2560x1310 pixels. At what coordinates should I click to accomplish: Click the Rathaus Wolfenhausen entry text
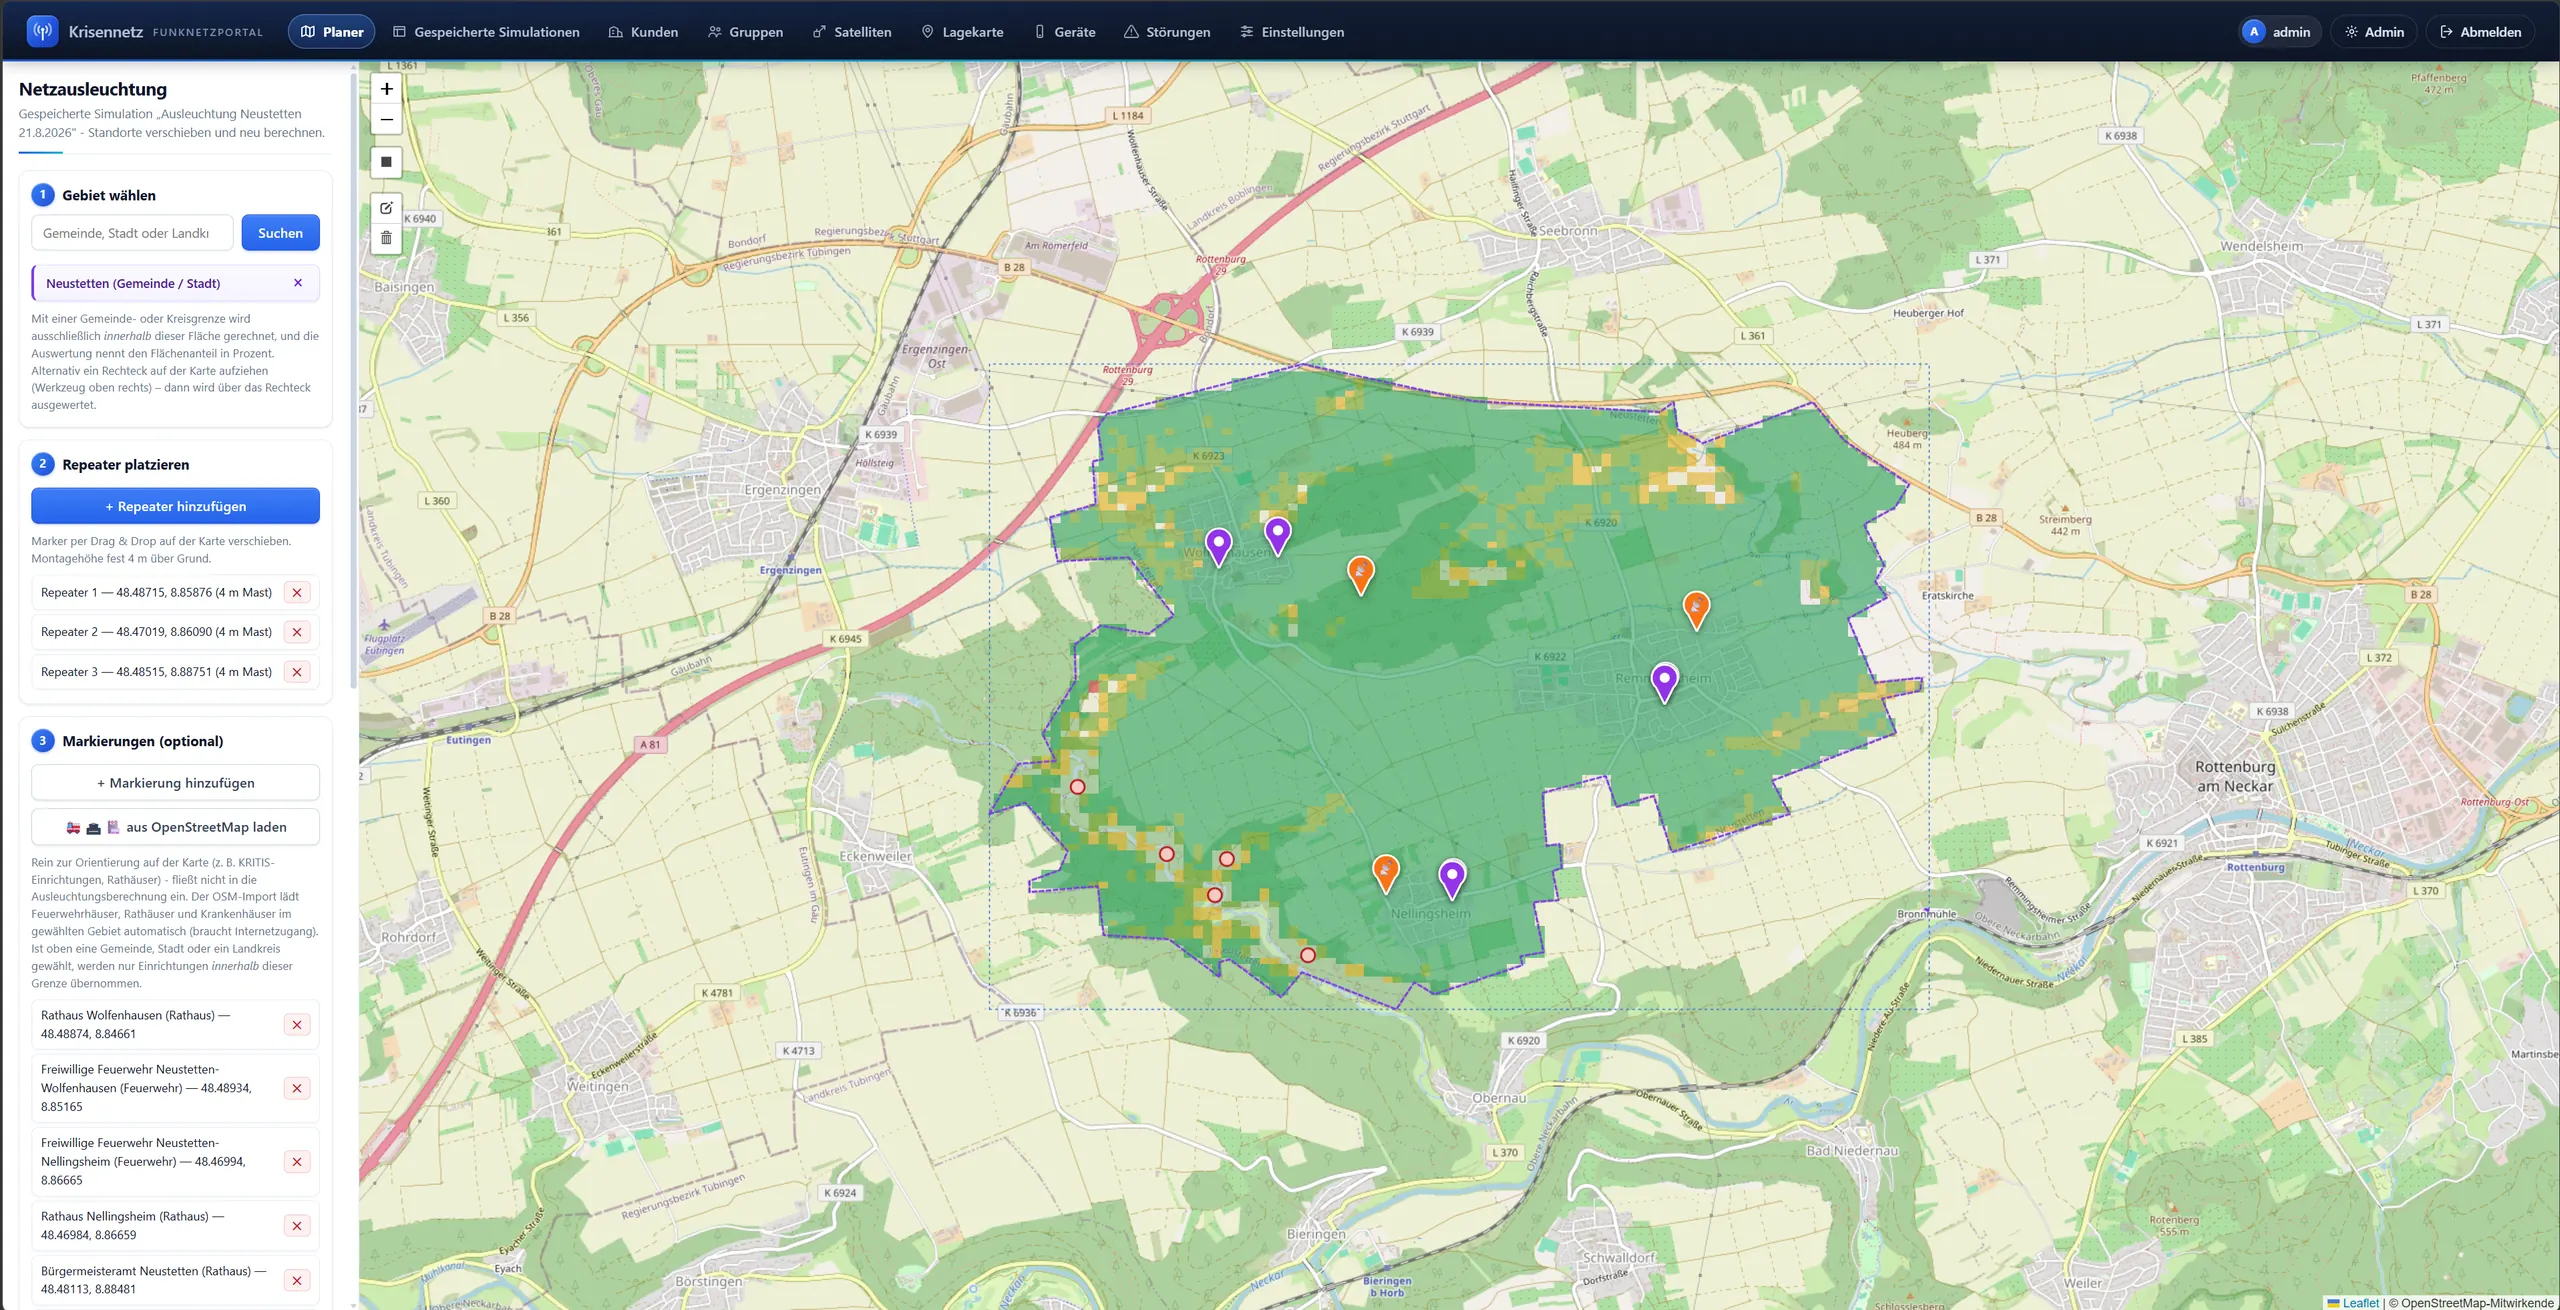[x=136, y=1025]
